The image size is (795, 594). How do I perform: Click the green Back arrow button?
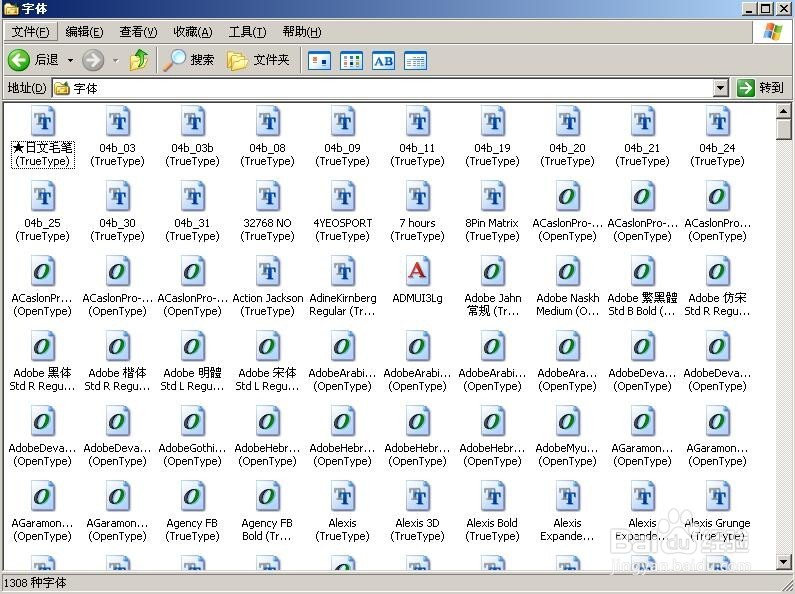click(x=19, y=60)
